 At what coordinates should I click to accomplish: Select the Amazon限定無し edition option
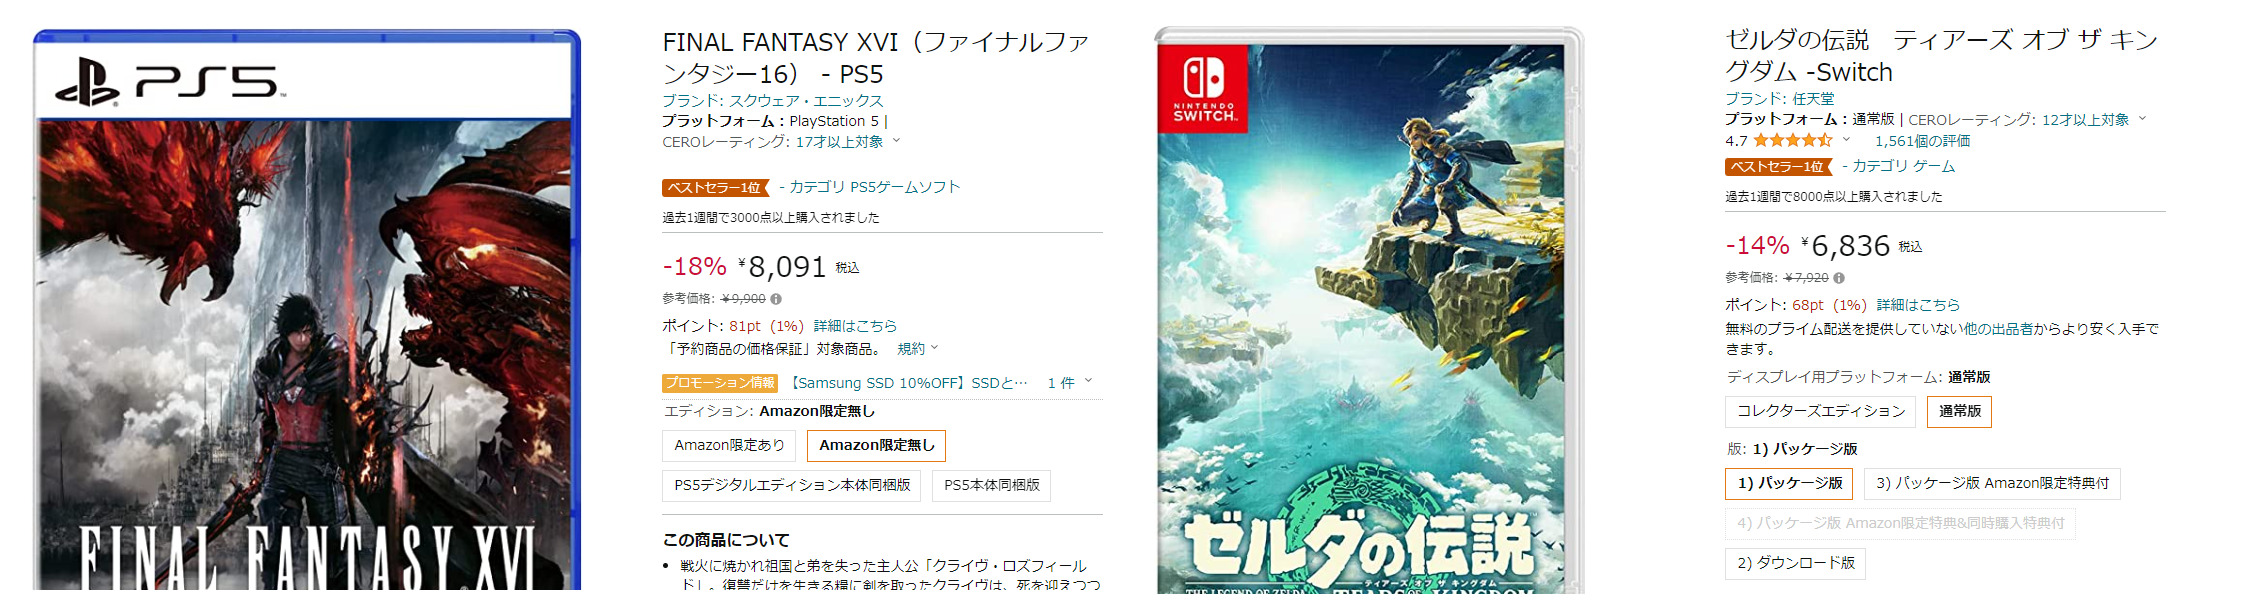[x=876, y=445]
